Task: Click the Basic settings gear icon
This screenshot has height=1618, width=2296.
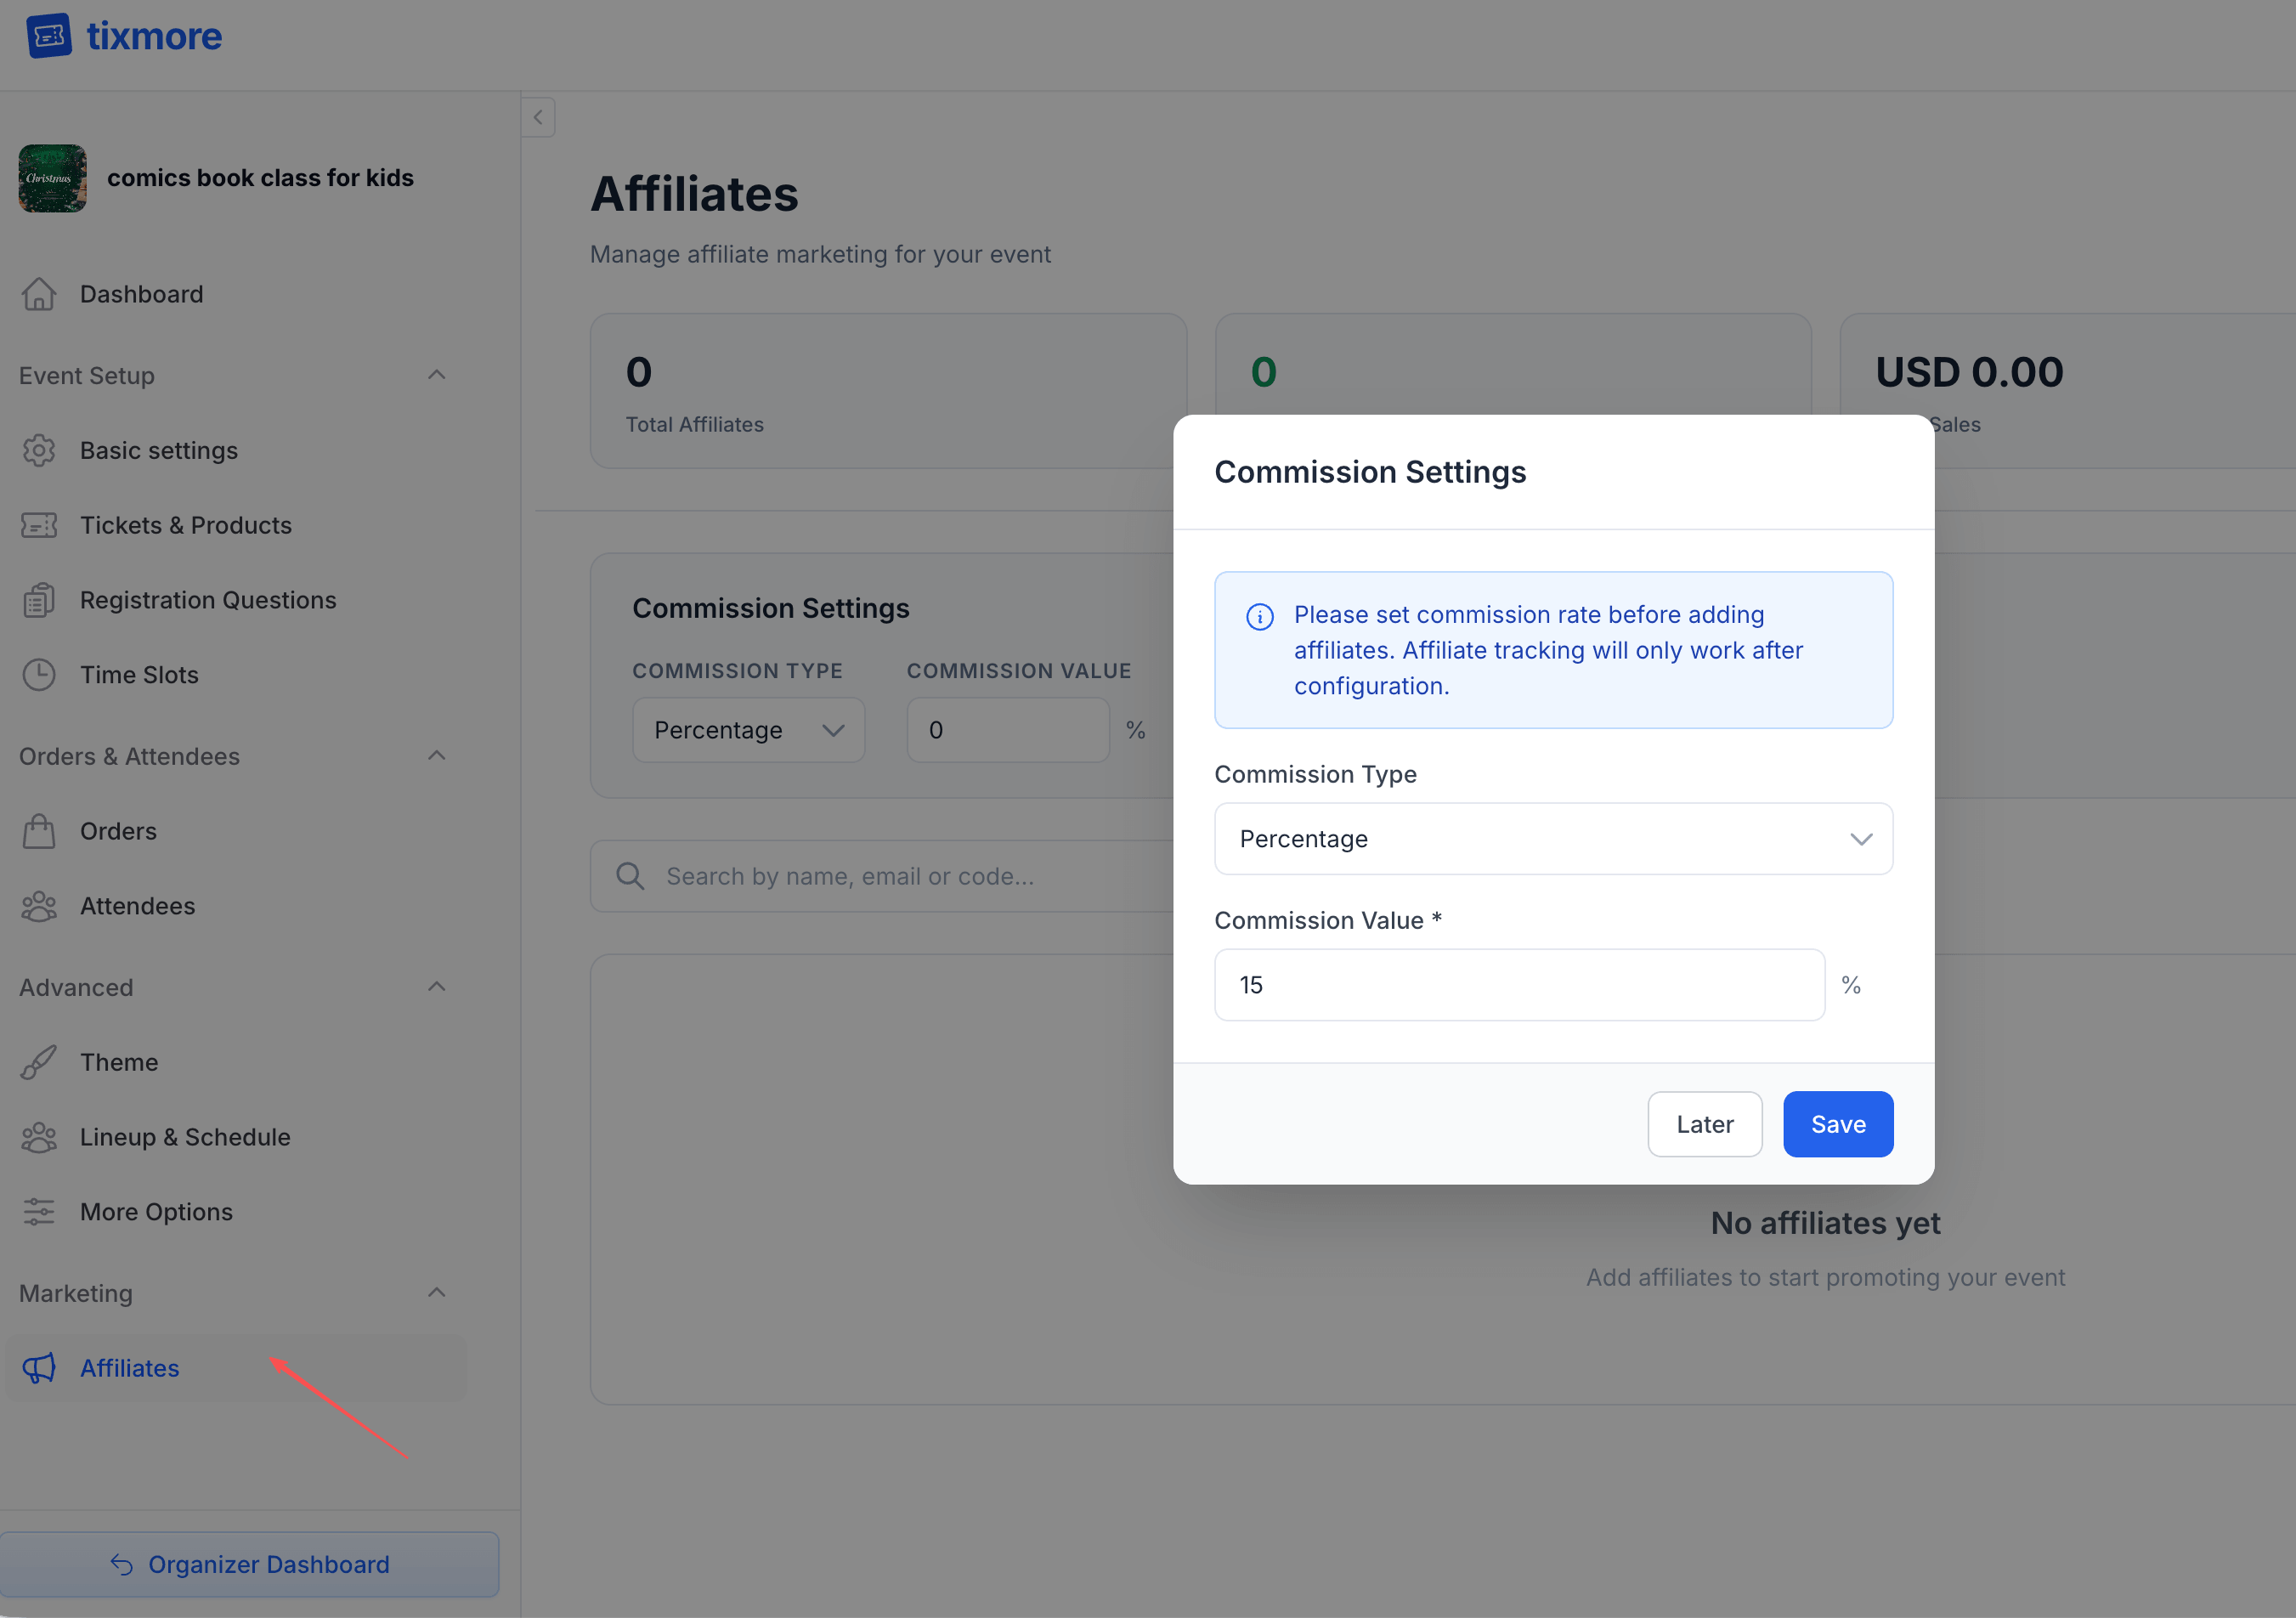Action: 39,450
